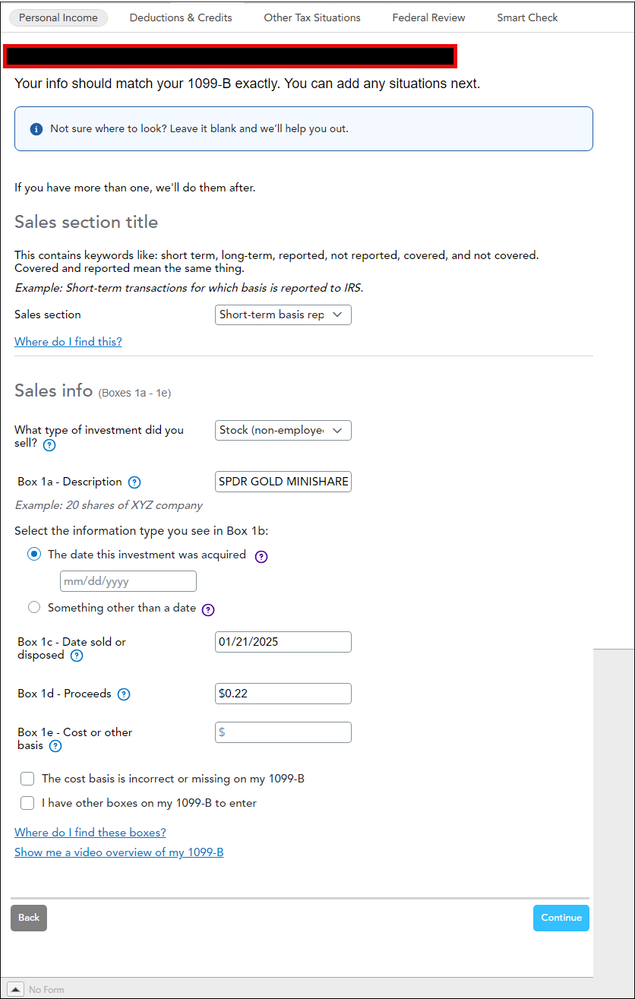Click help icon for Something other than a date

tap(208, 610)
